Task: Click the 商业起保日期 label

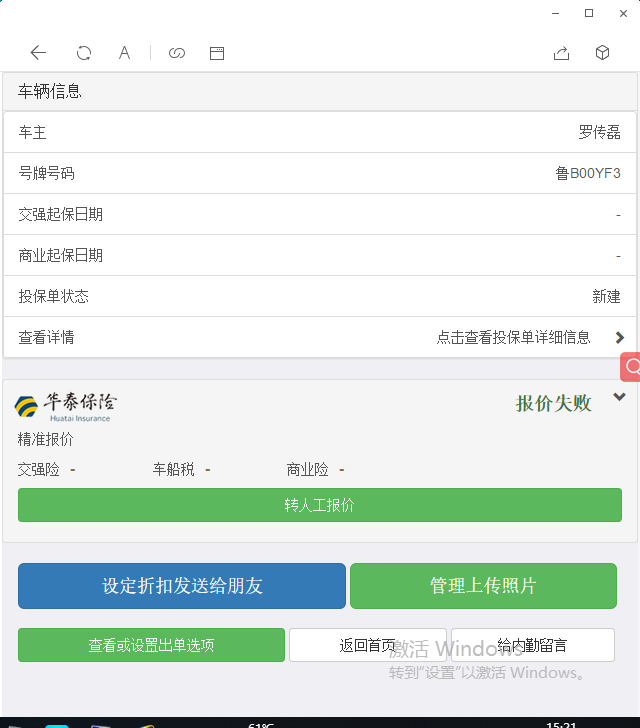Action: [x=61, y=255]
